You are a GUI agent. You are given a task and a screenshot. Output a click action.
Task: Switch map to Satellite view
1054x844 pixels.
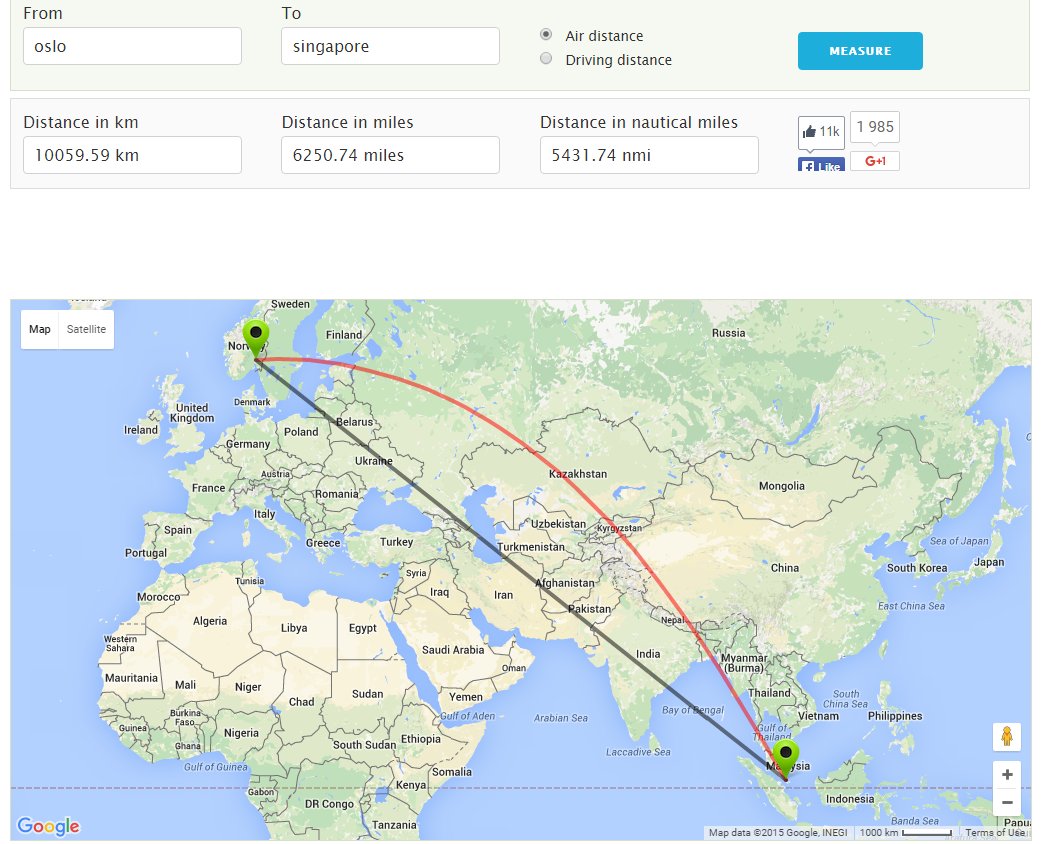86,329
